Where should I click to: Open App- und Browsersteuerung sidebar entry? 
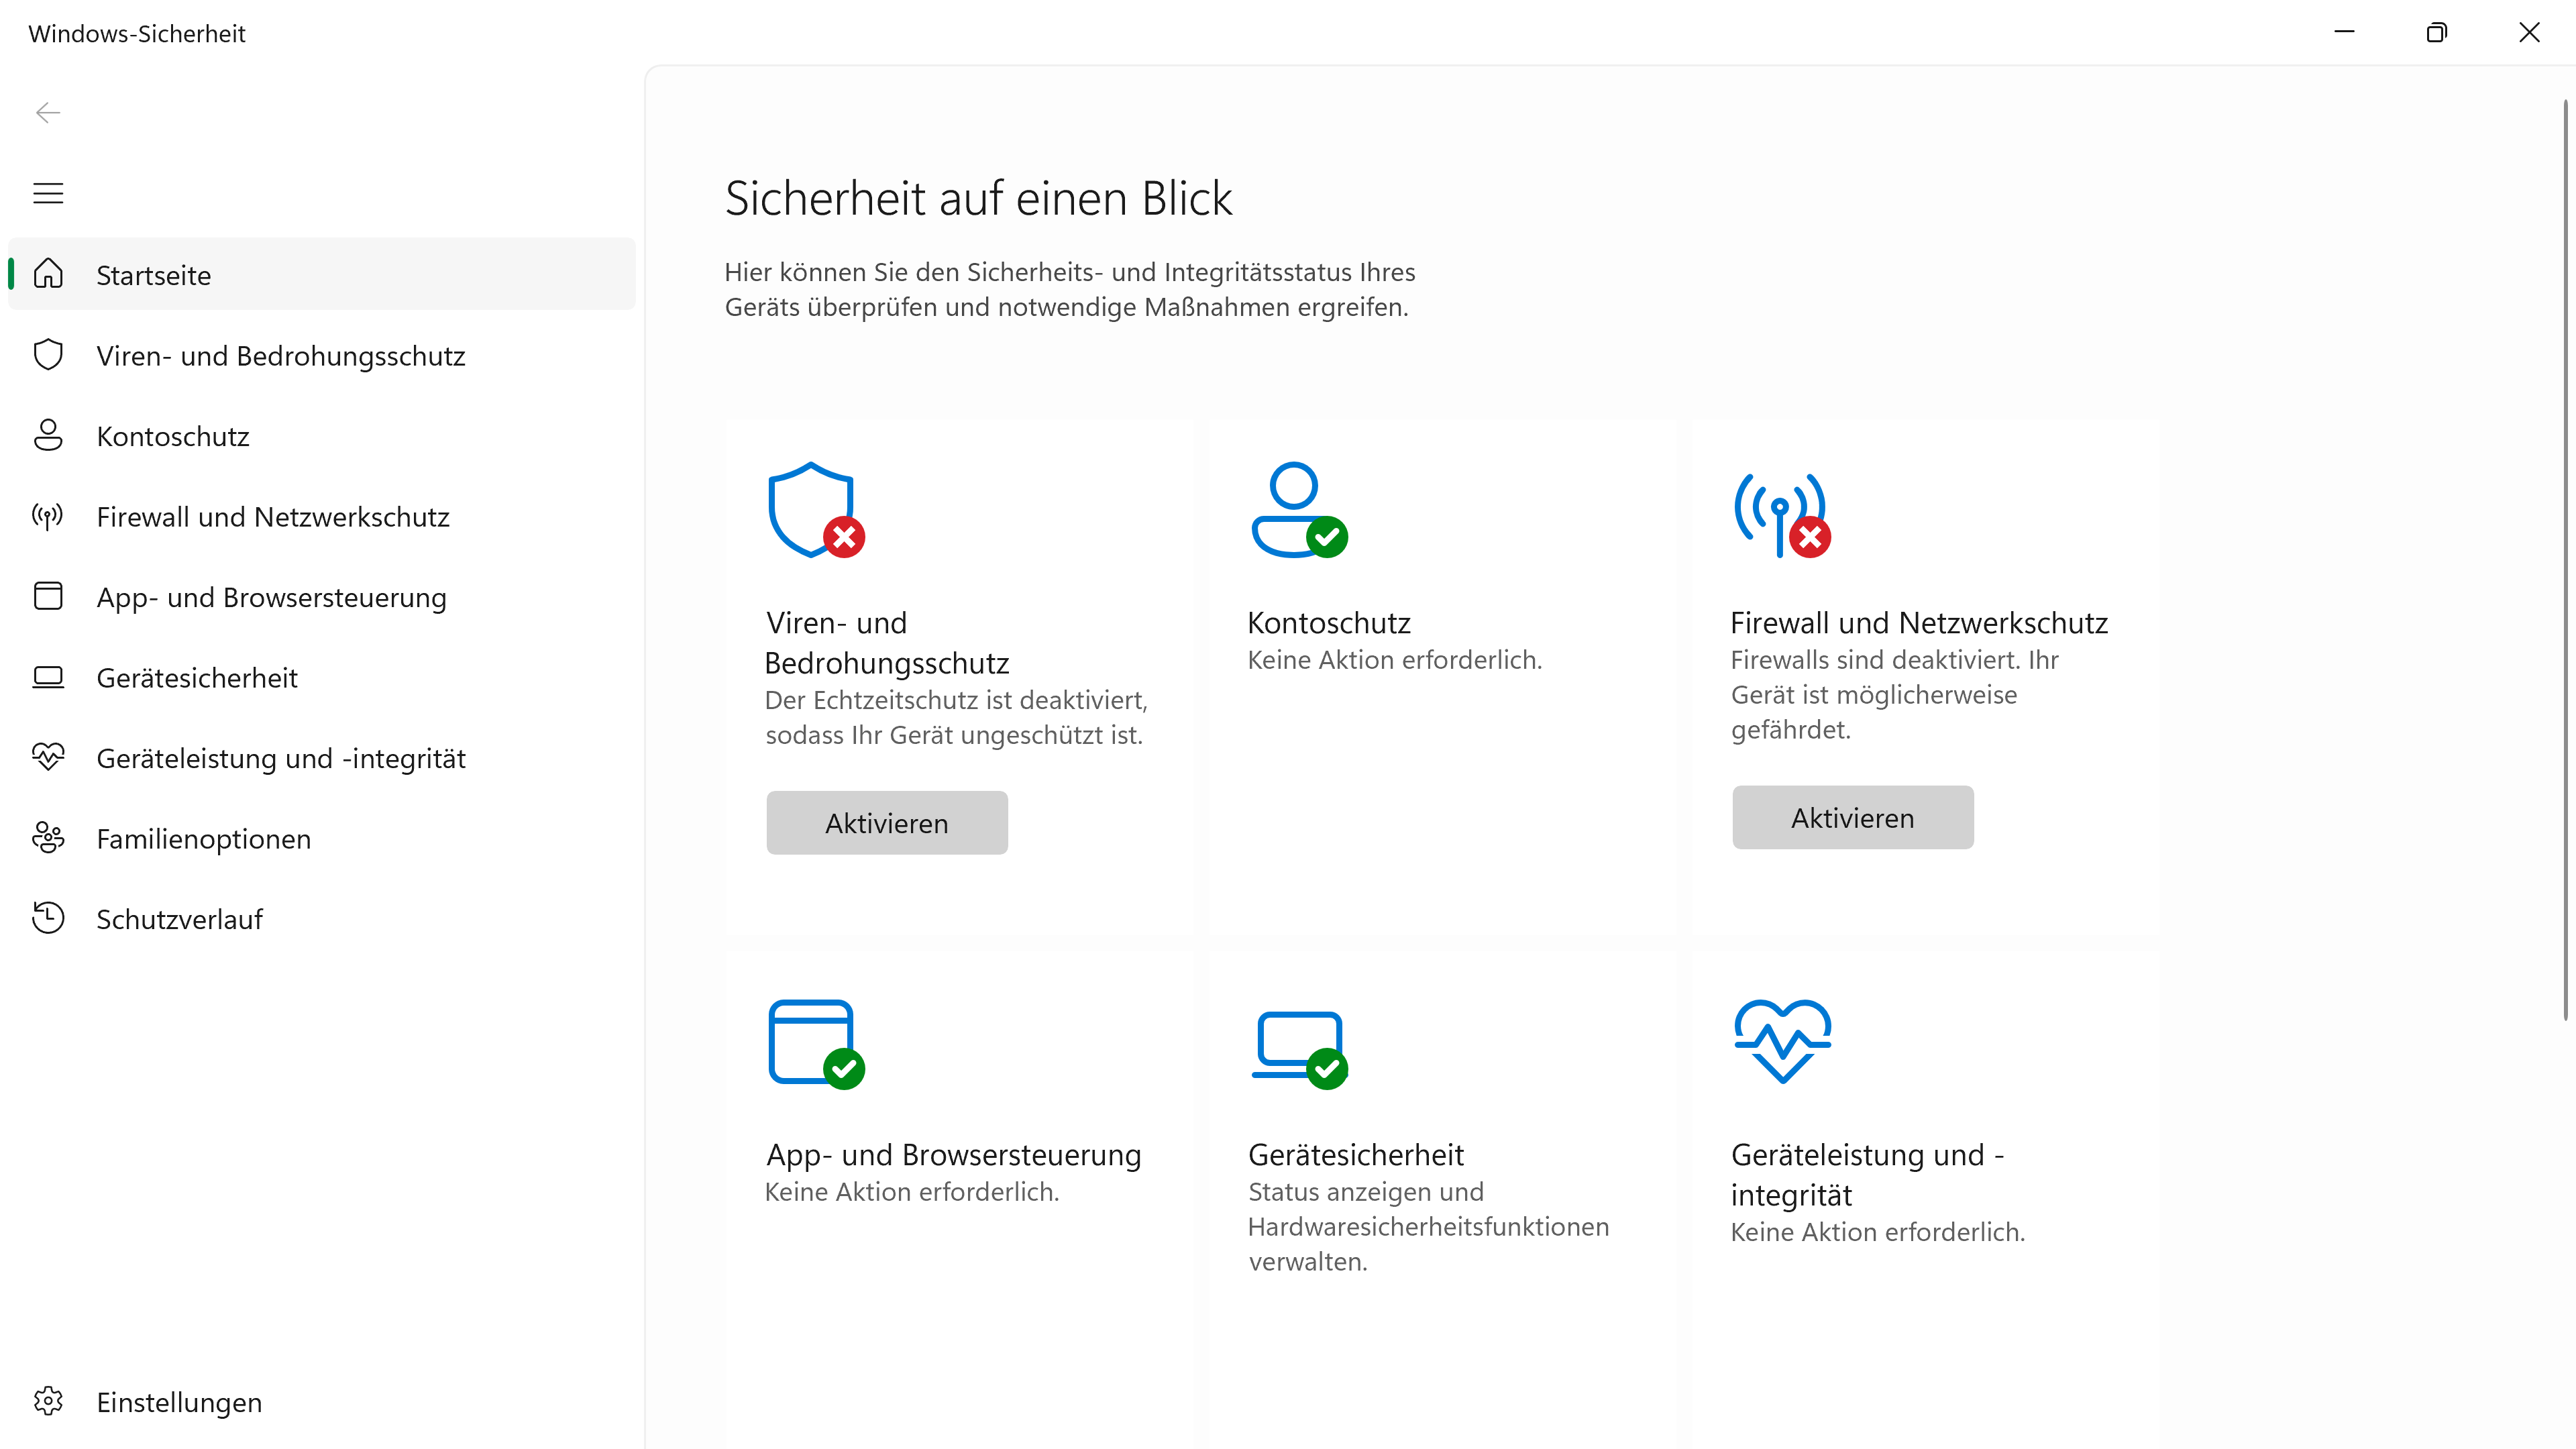coord(321,596)
